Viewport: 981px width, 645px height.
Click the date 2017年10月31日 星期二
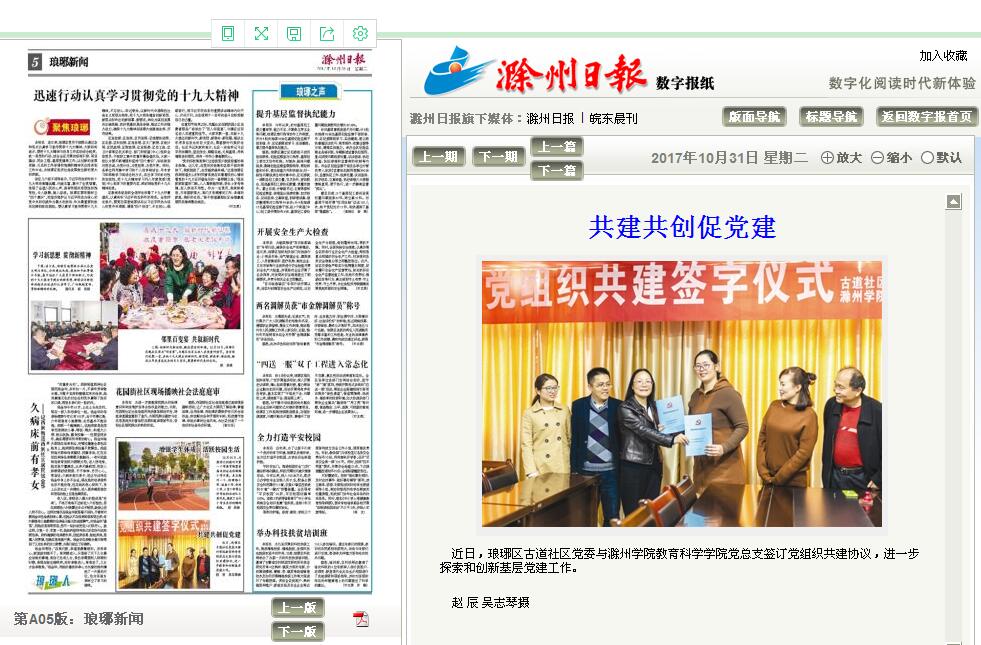point(729,158)
